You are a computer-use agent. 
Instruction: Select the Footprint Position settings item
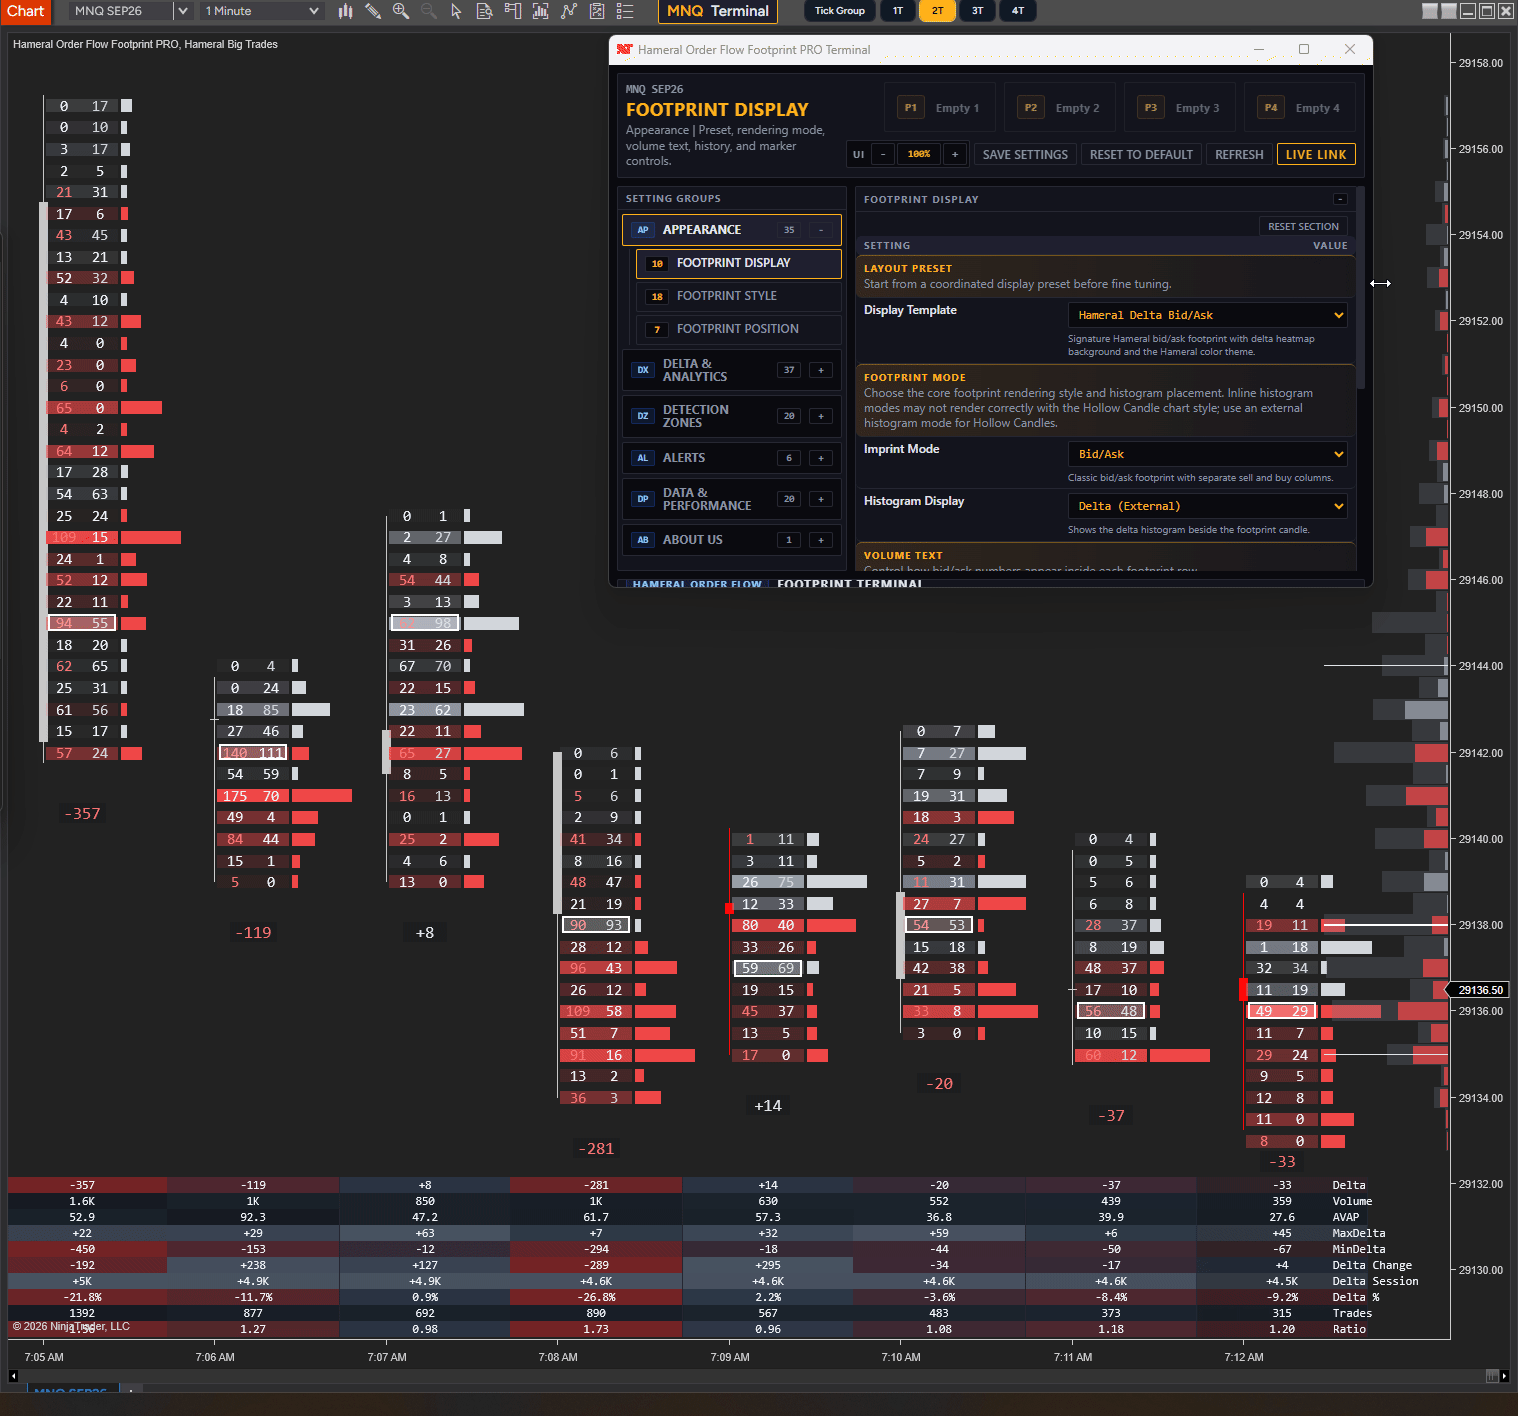click(738, 329)
